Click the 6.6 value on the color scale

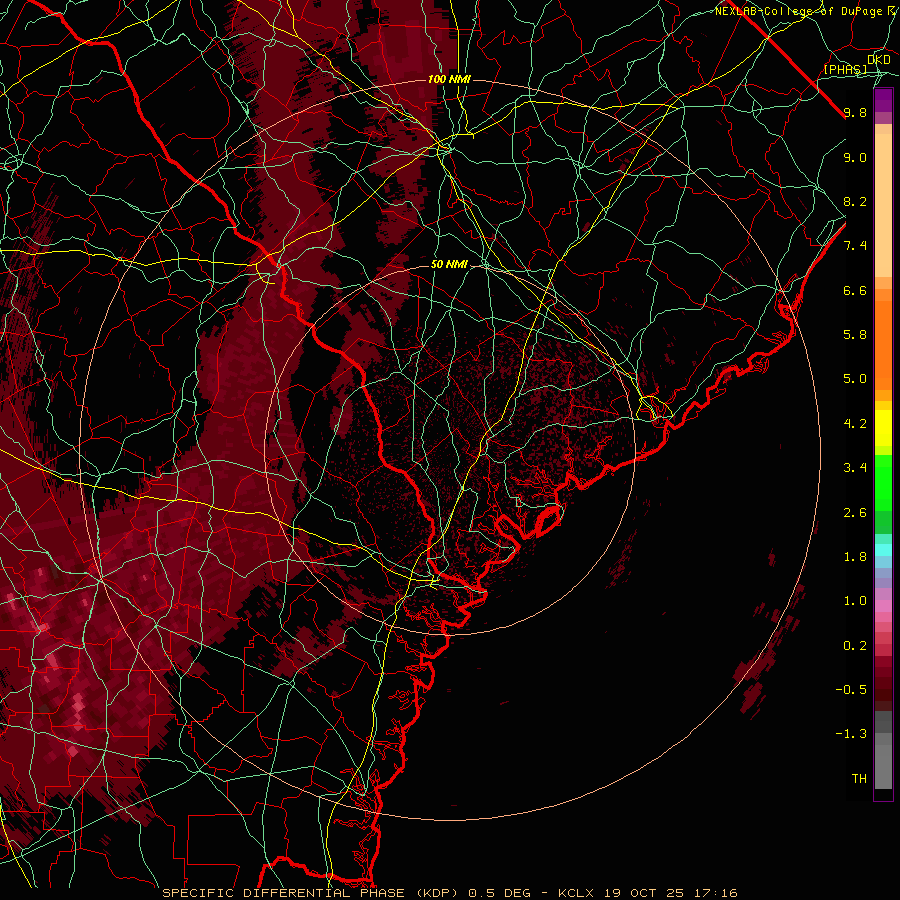(855, 290)
